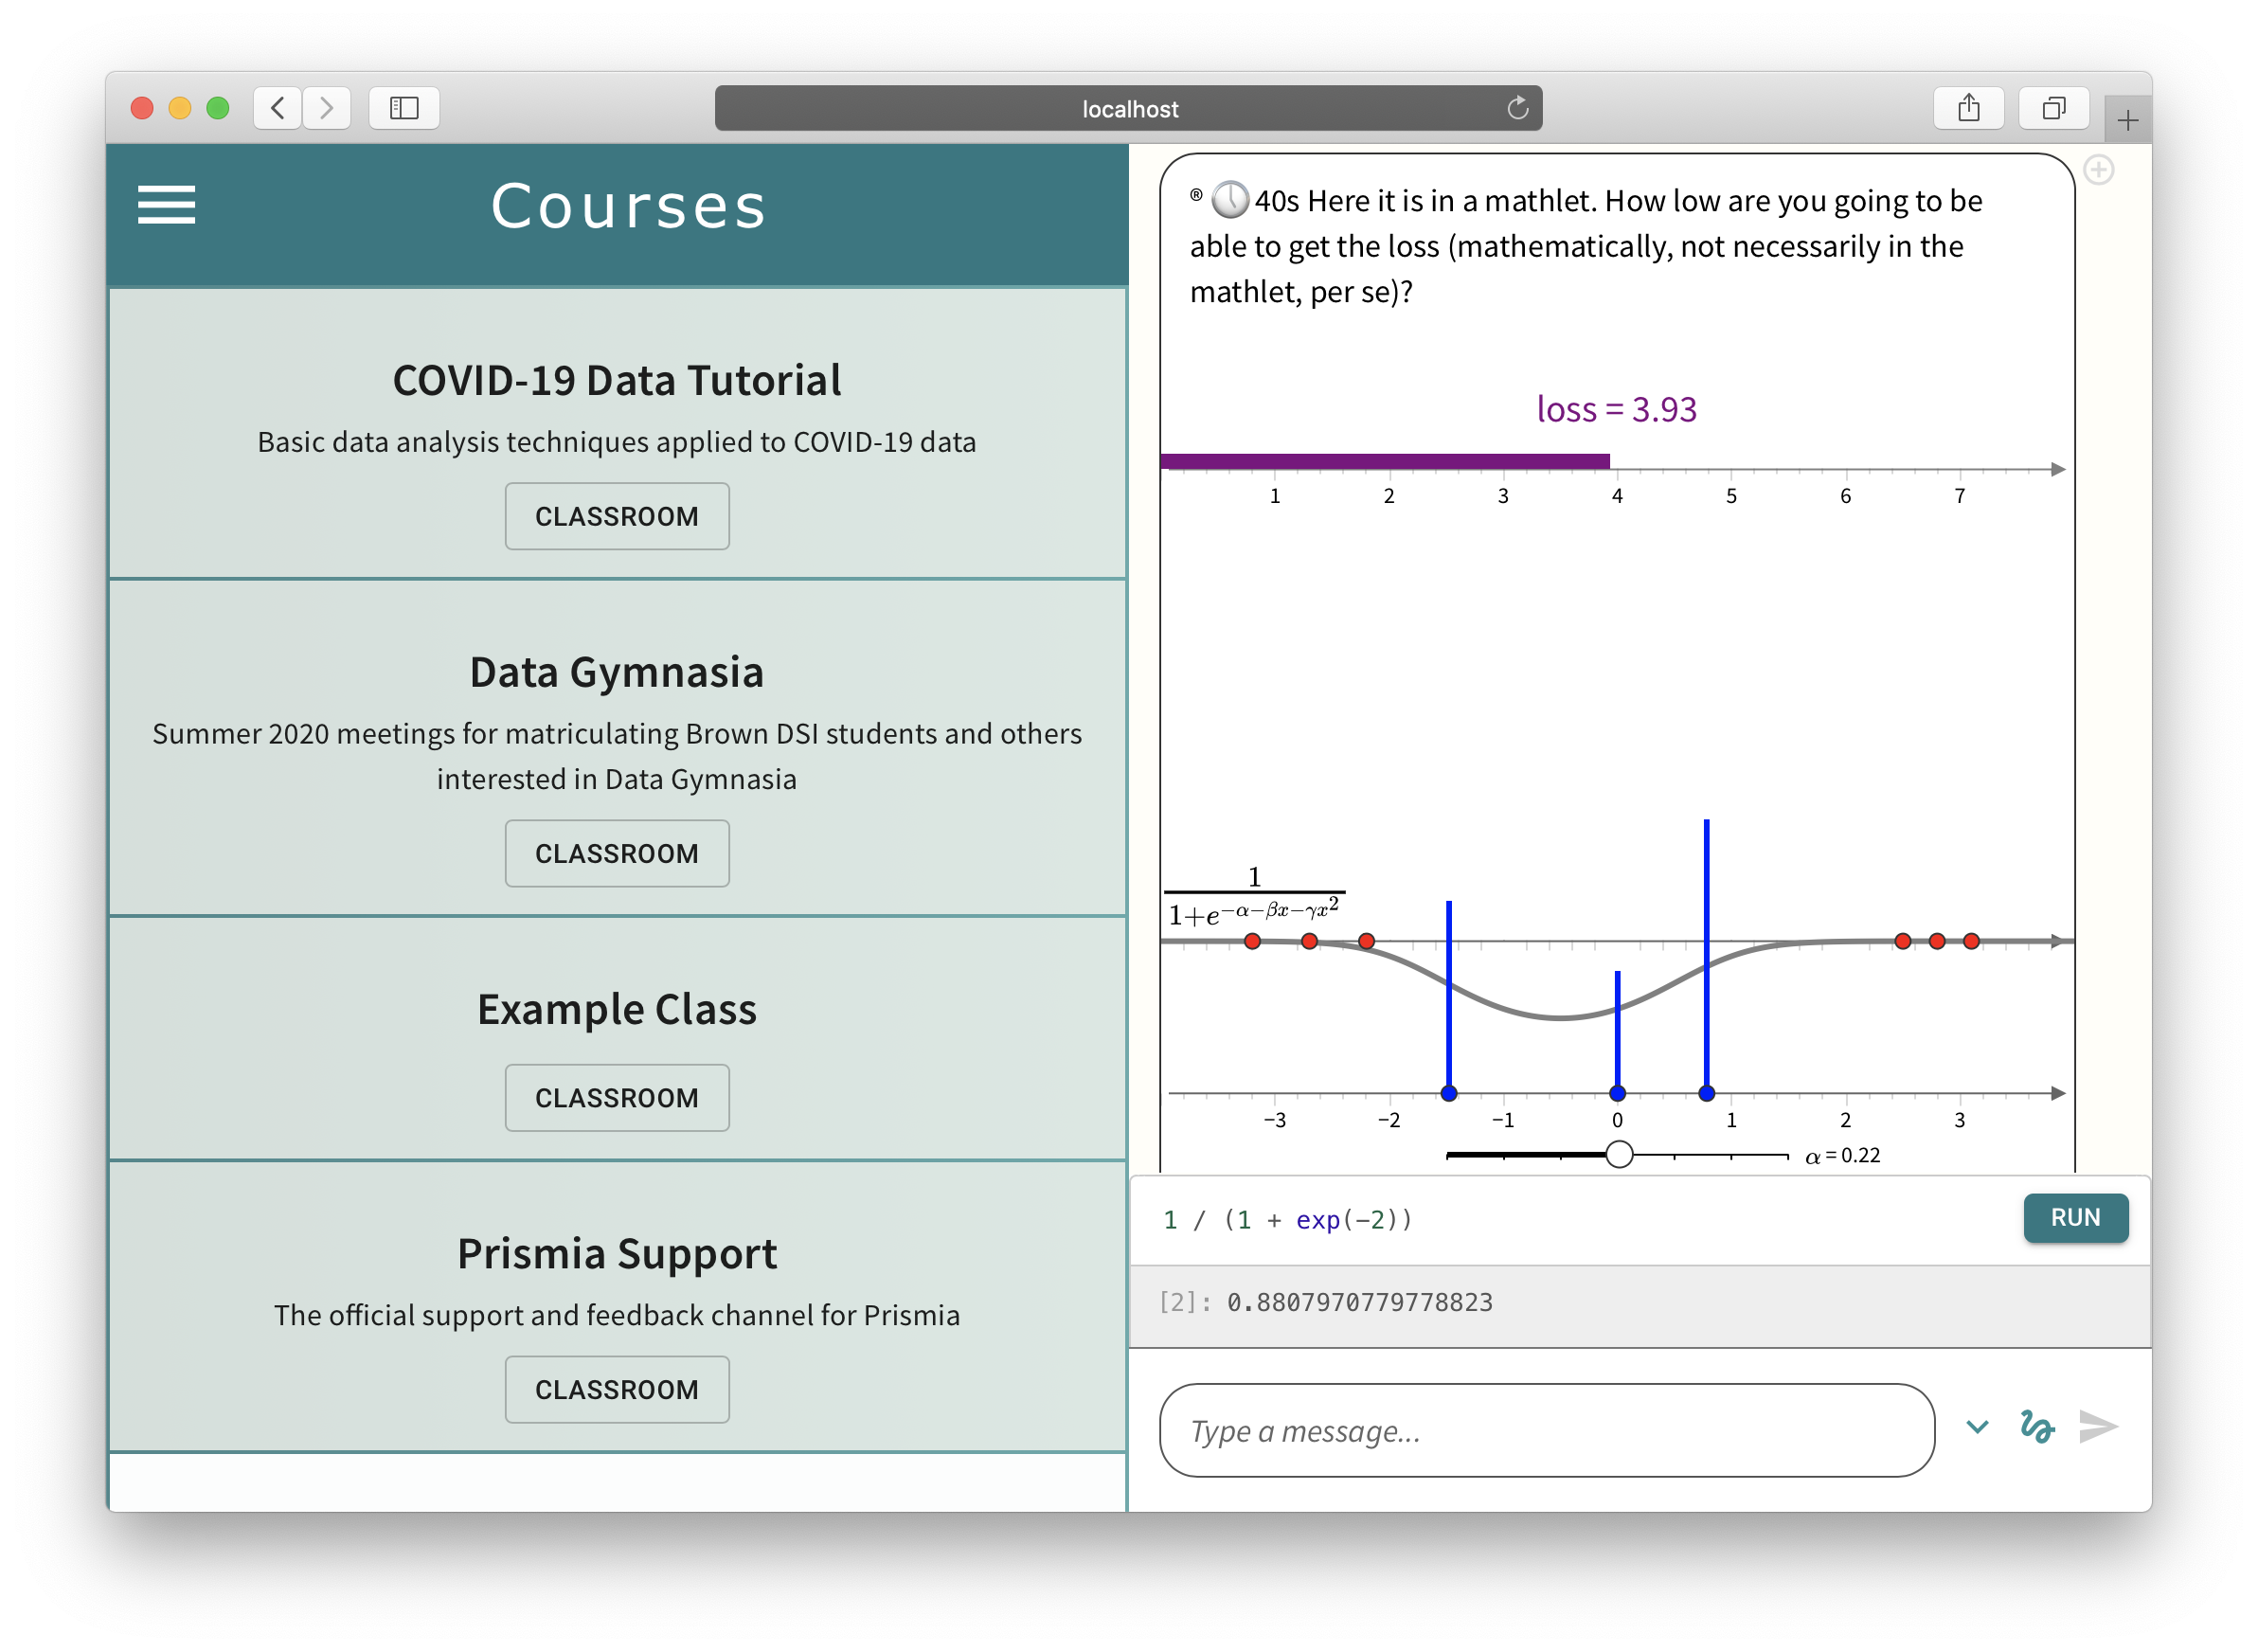Run the code cell
This screenshot has width=2258, height=1652.
pyautogui.click(x=2075, y=1217)
